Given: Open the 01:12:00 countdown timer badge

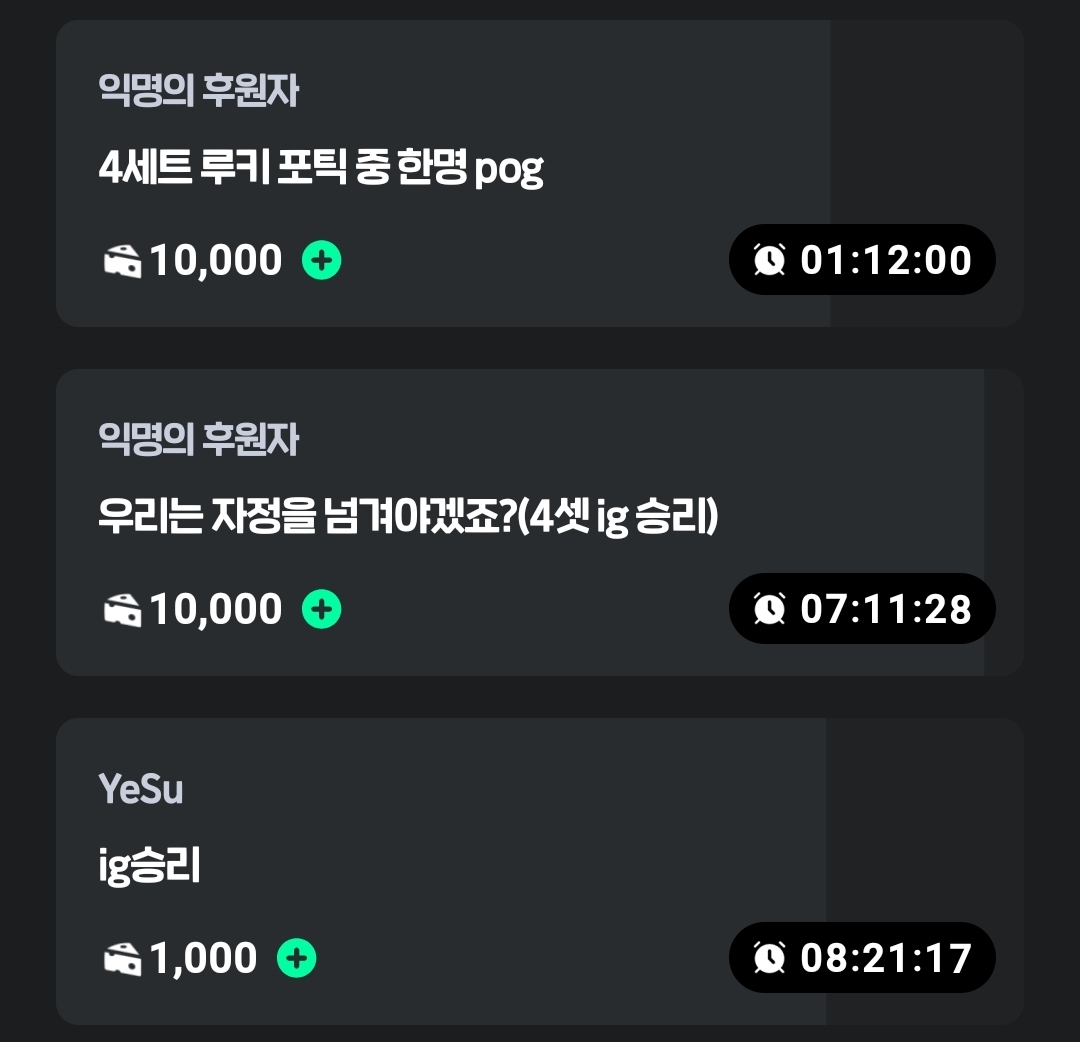Looking at the screenshot, I should (x=862, y=260).
